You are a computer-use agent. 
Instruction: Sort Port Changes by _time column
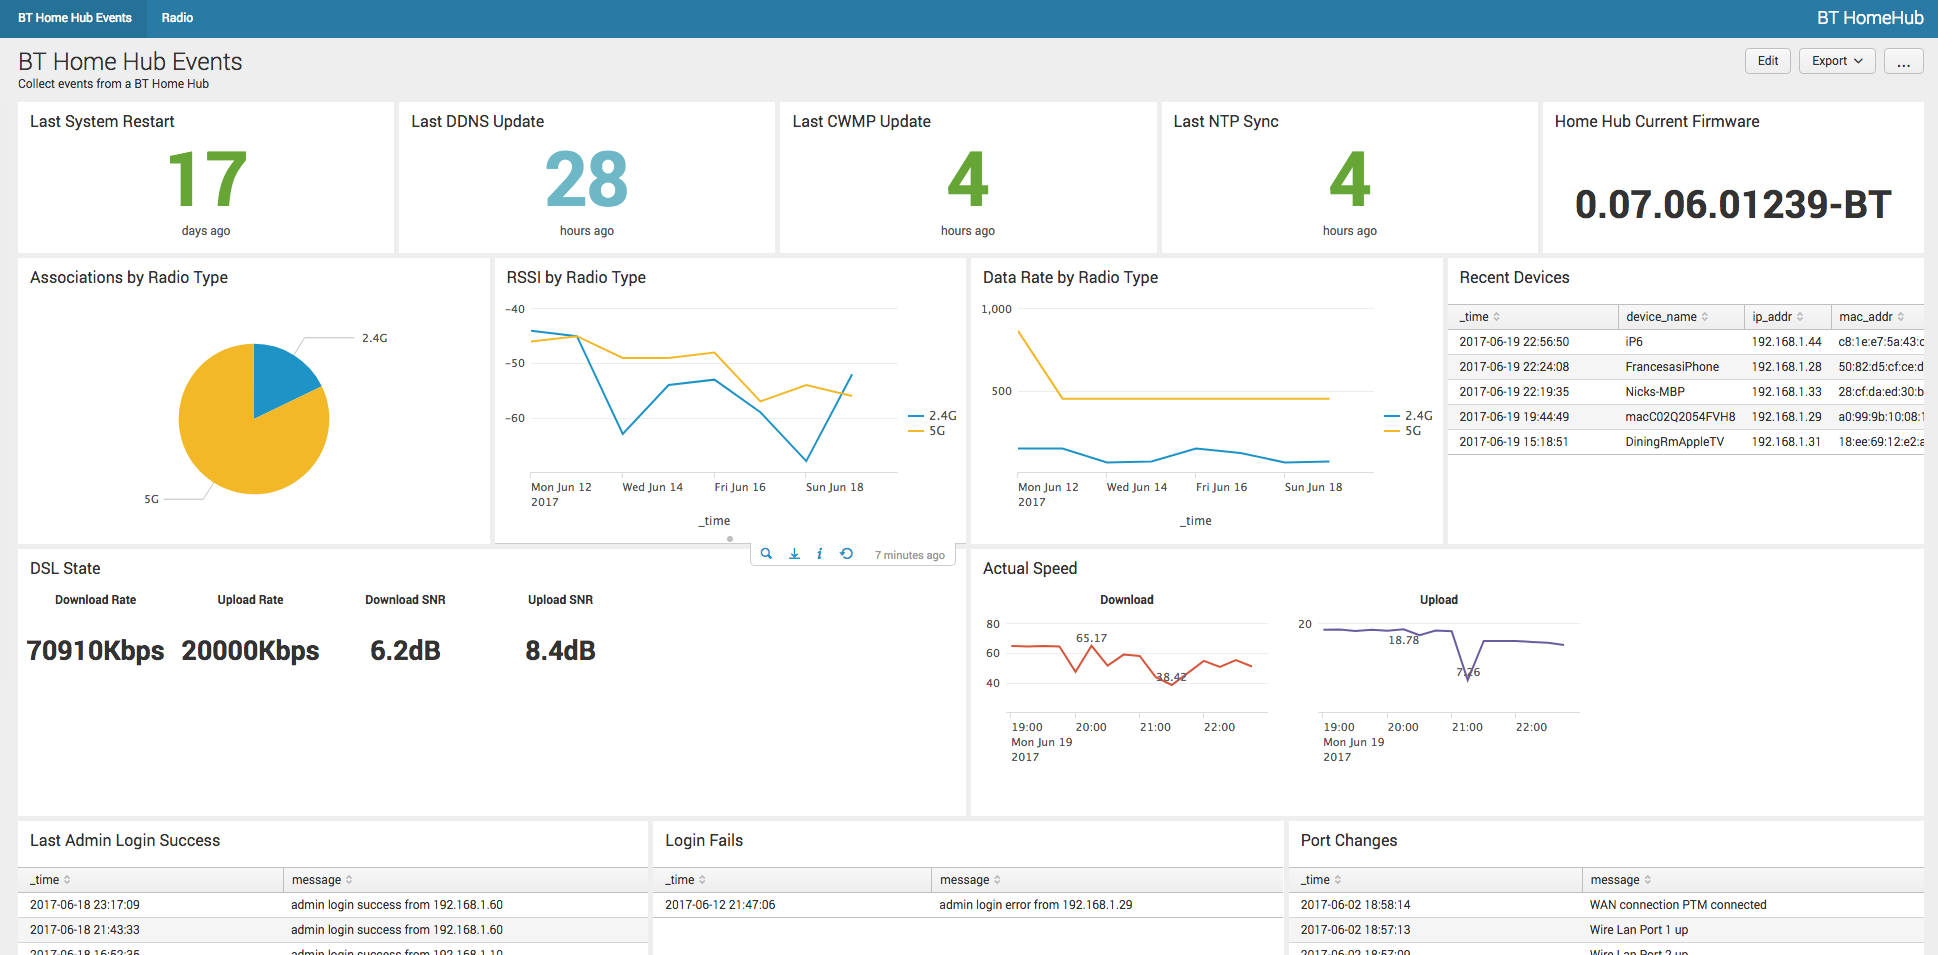(1320, 880)
